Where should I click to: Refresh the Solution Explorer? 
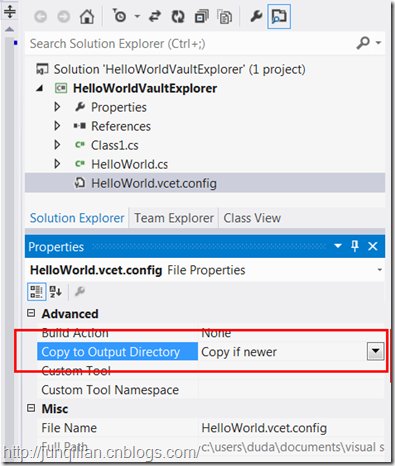coord(178,16)
